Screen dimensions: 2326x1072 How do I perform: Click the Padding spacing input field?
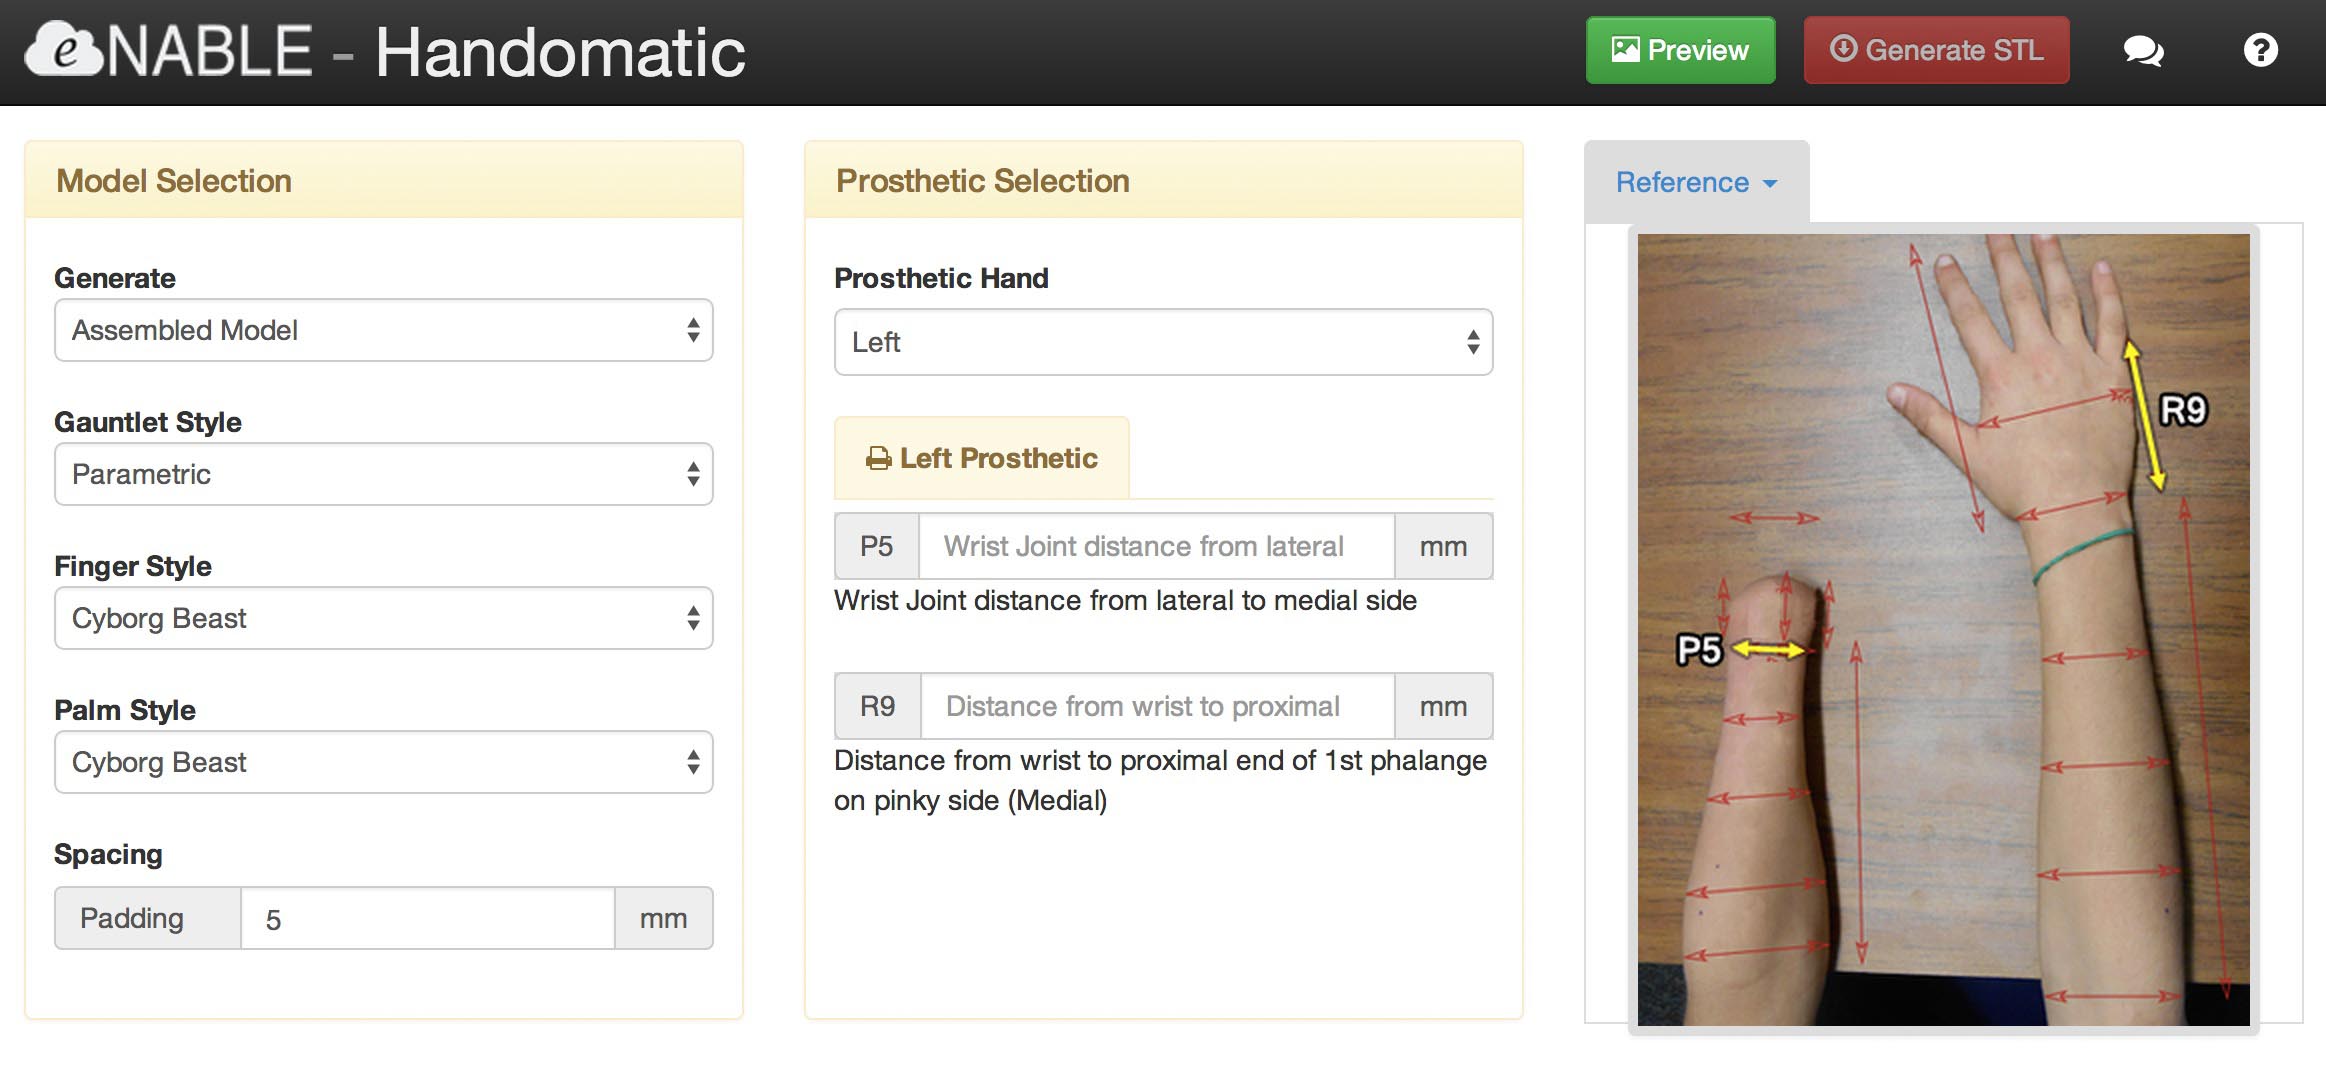[427, 918]
